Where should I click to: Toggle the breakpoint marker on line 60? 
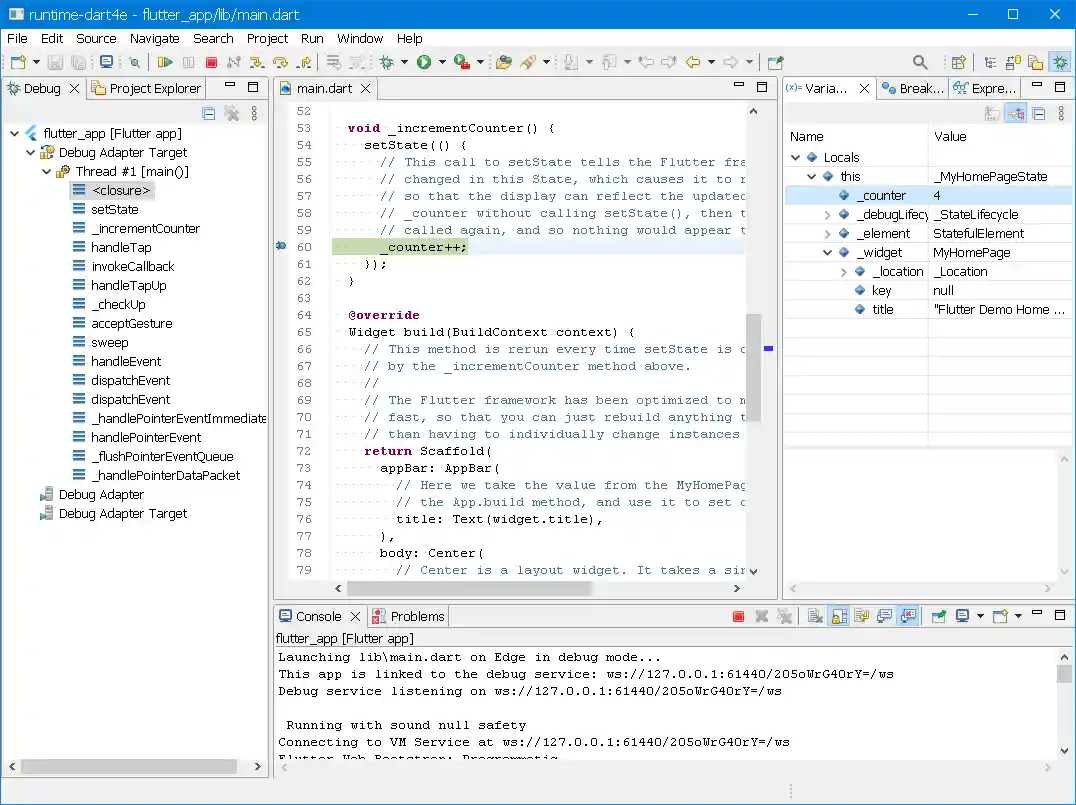[281, 246]
